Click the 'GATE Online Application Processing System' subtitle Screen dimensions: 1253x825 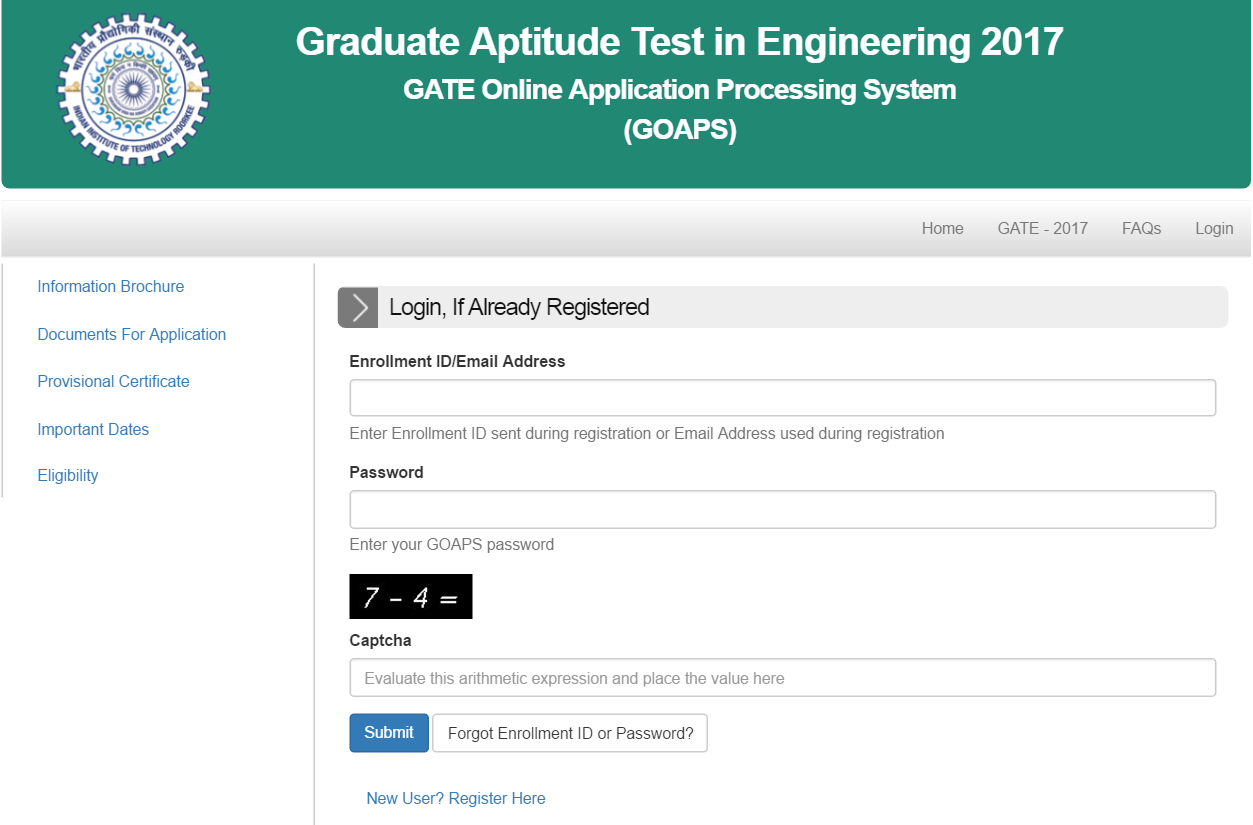679,90
